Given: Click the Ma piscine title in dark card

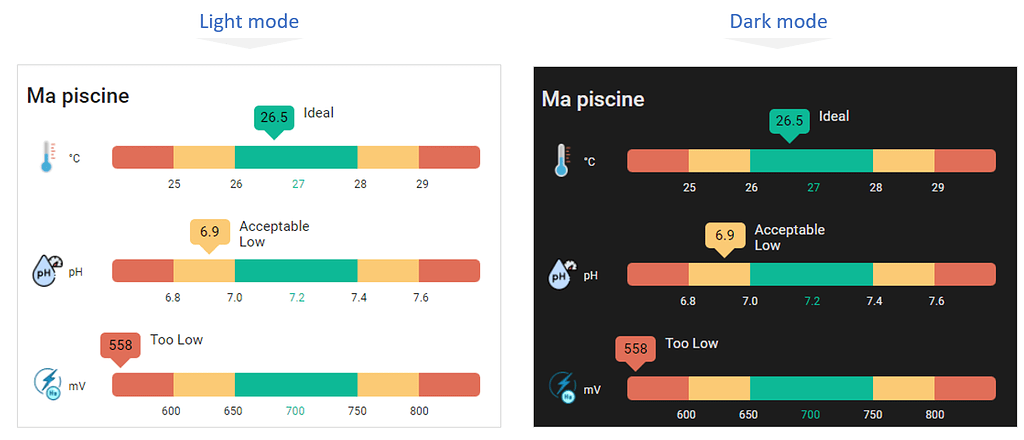Looking at the screenshot, I should point(593,99).
